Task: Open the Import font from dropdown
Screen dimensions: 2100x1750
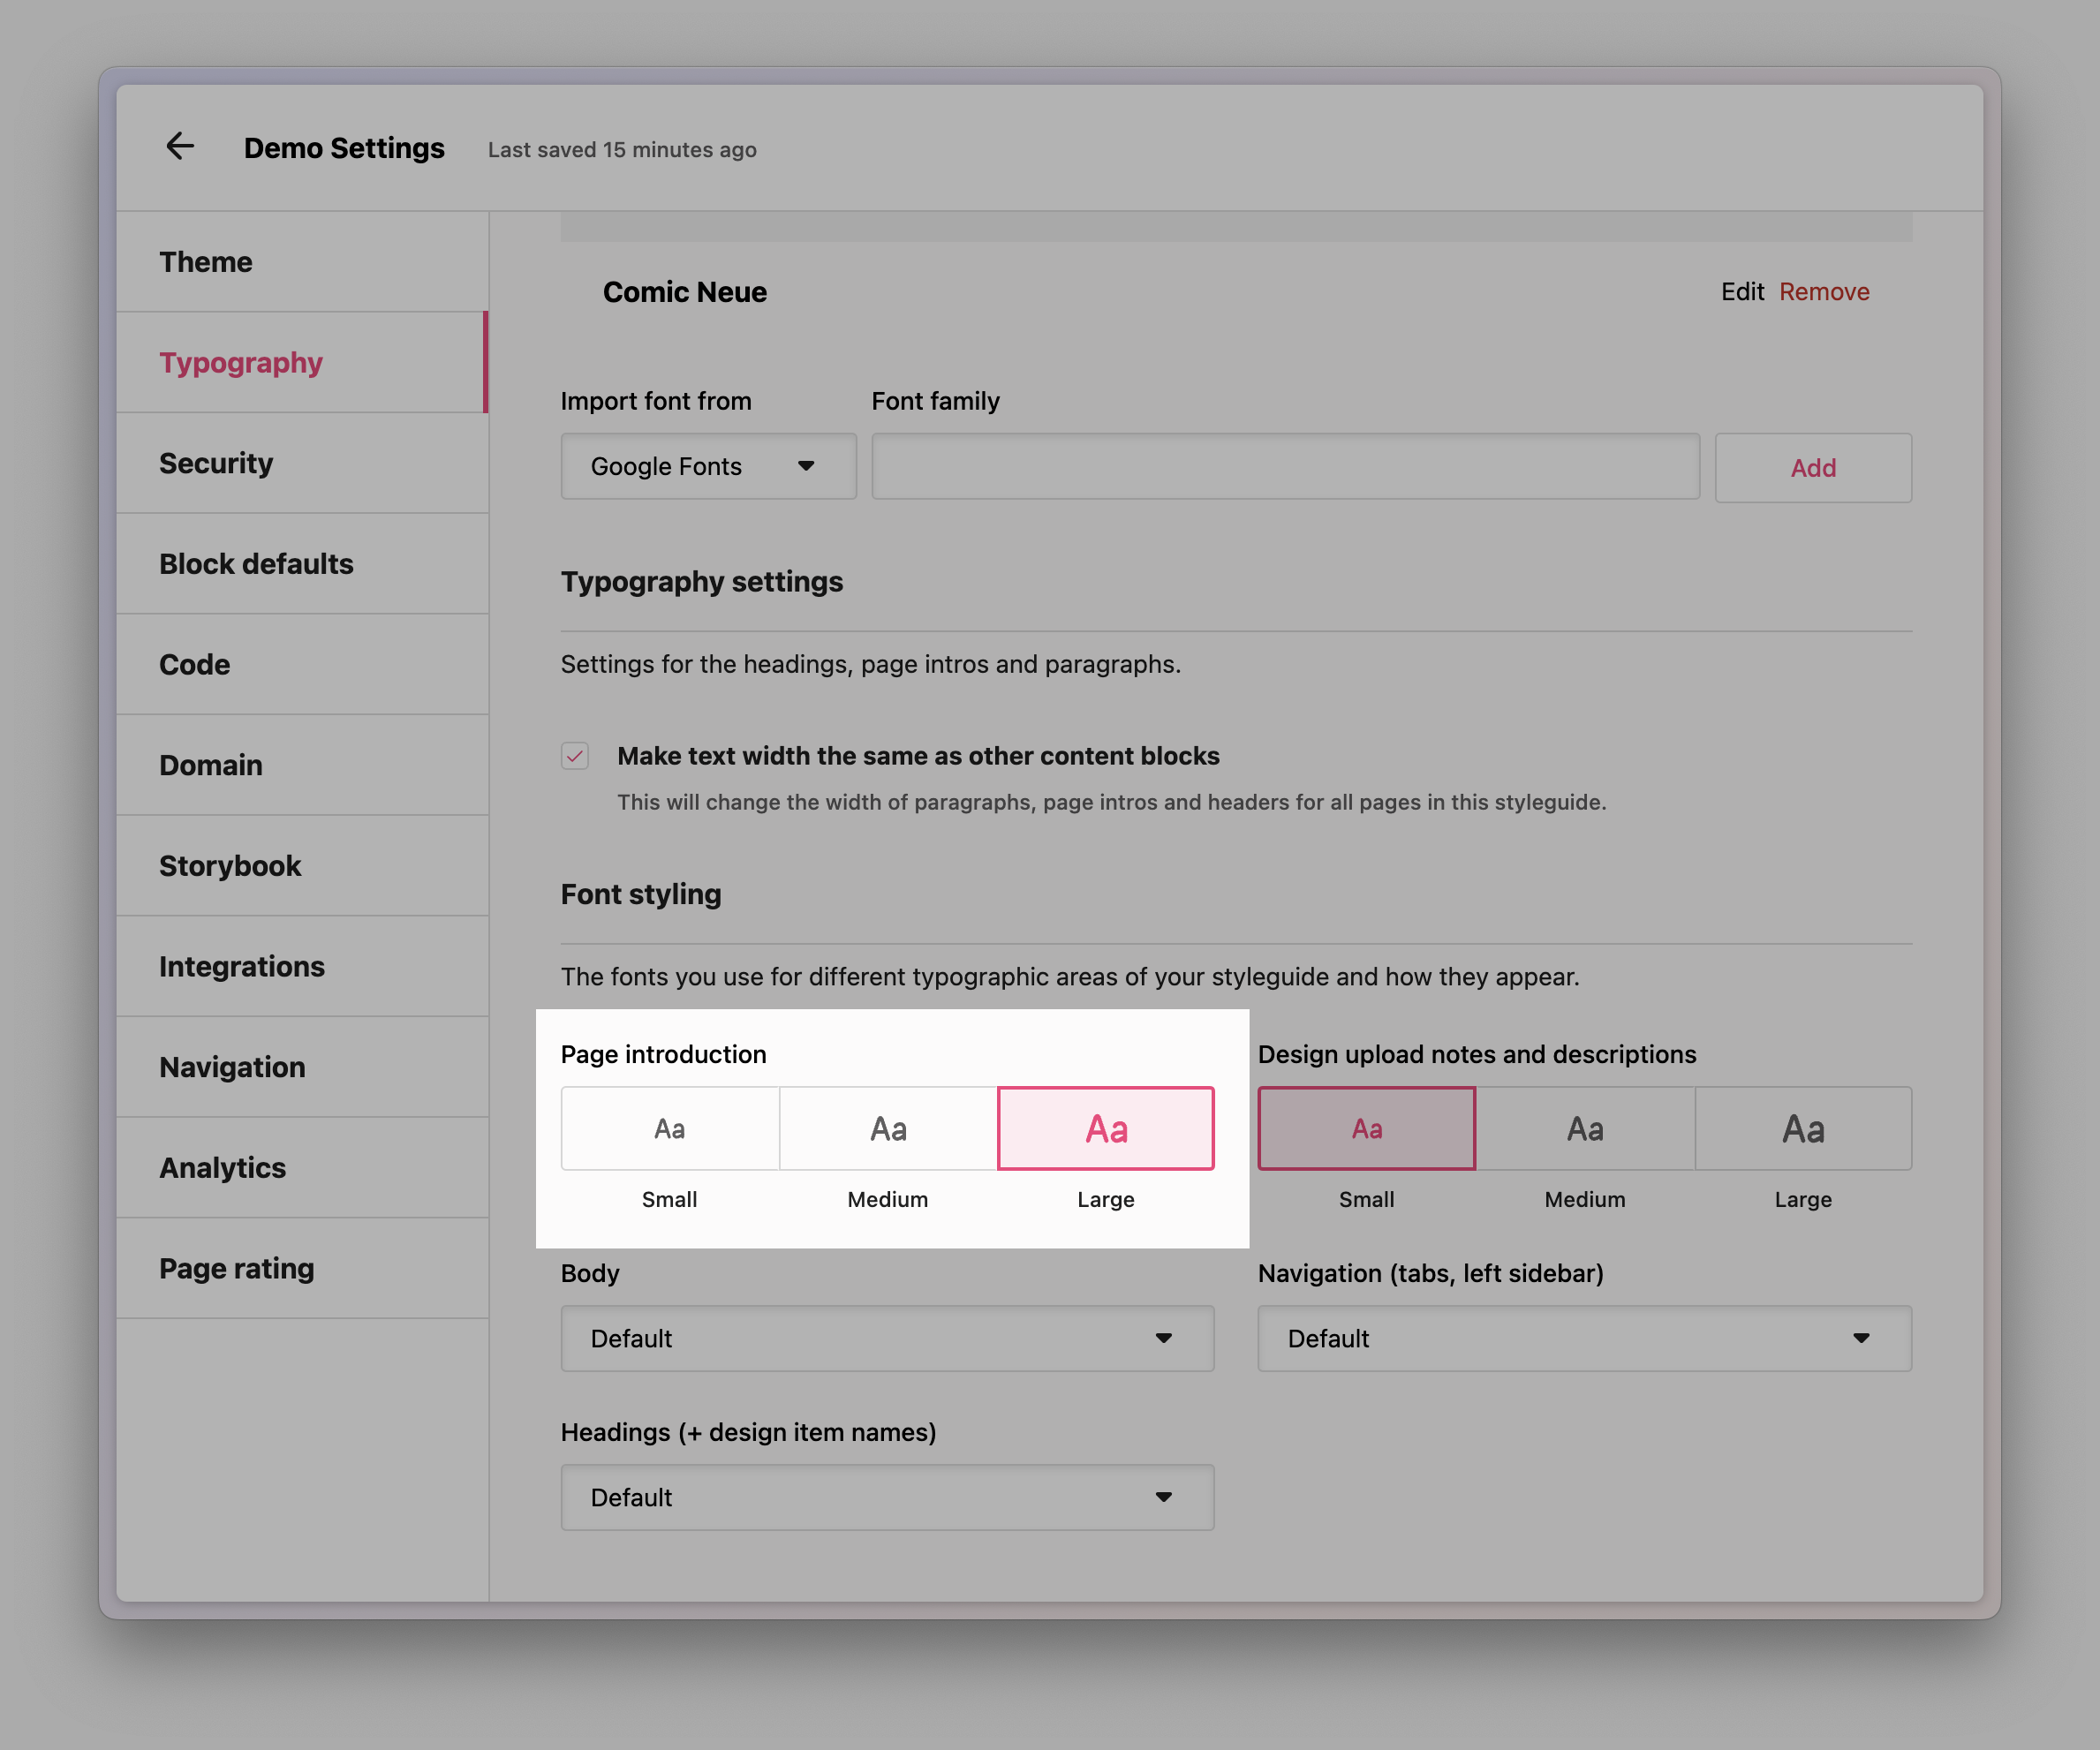Action: [x=707, y=466]
